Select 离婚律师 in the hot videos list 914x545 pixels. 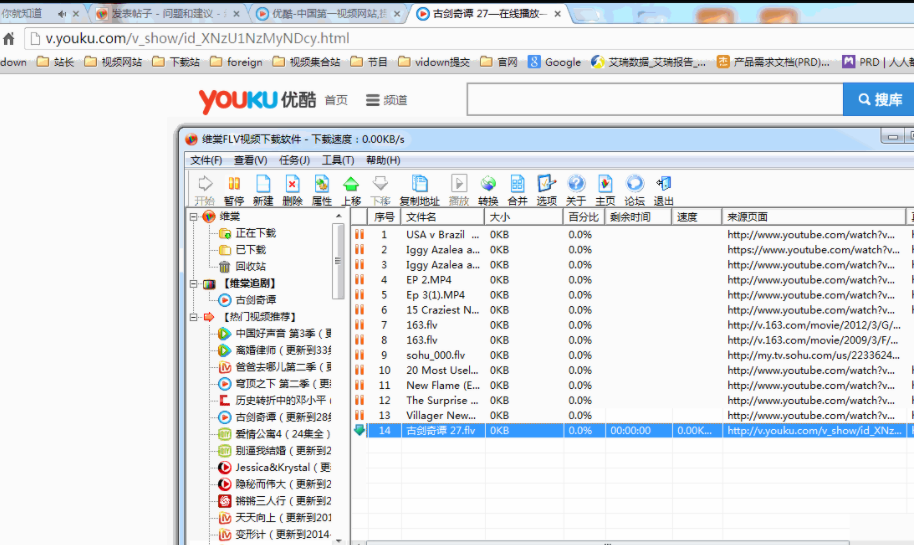coord(275,350)
